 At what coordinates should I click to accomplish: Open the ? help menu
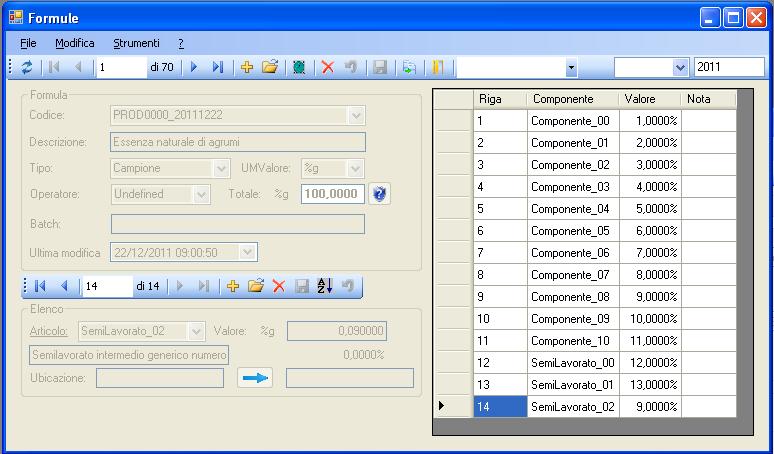pyautogui.click(x=181, y=43)
